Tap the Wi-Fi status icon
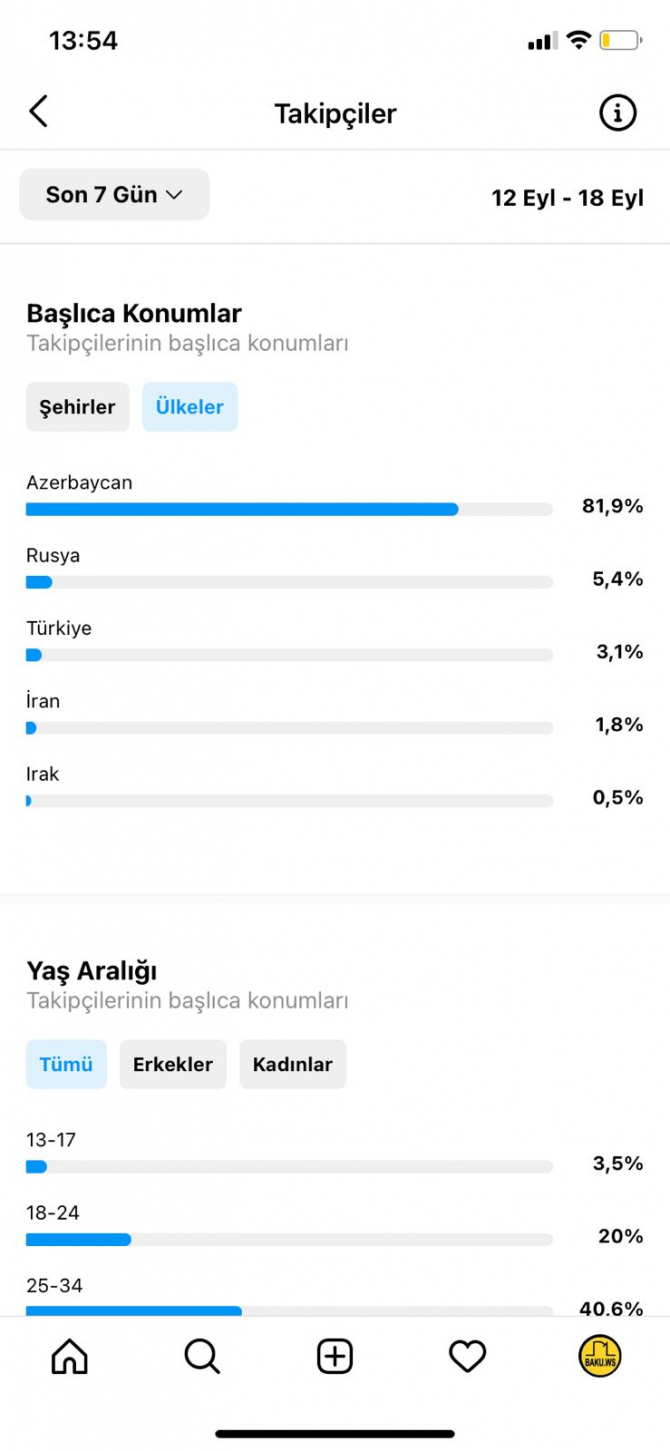Image resolution: width=670 pixels, height=1451 pixels. (x=578, y=40)
